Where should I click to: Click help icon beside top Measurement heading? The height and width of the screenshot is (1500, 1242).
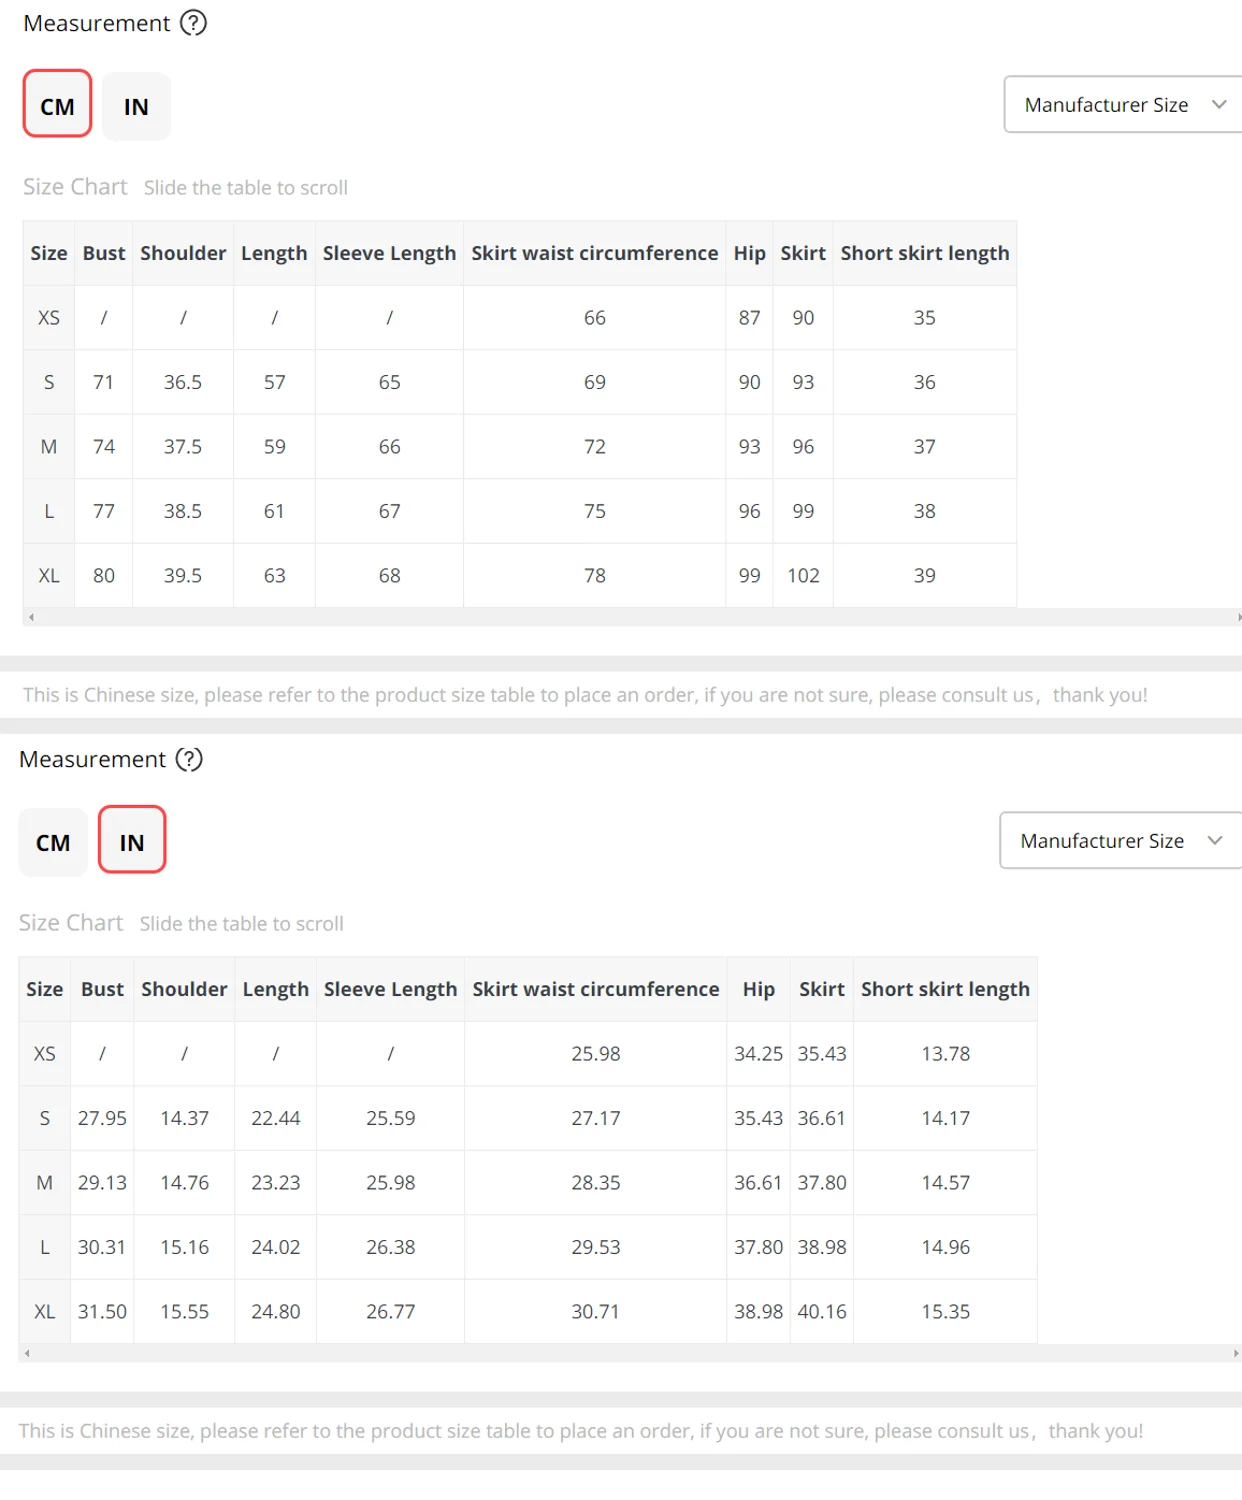pos(193,23)
